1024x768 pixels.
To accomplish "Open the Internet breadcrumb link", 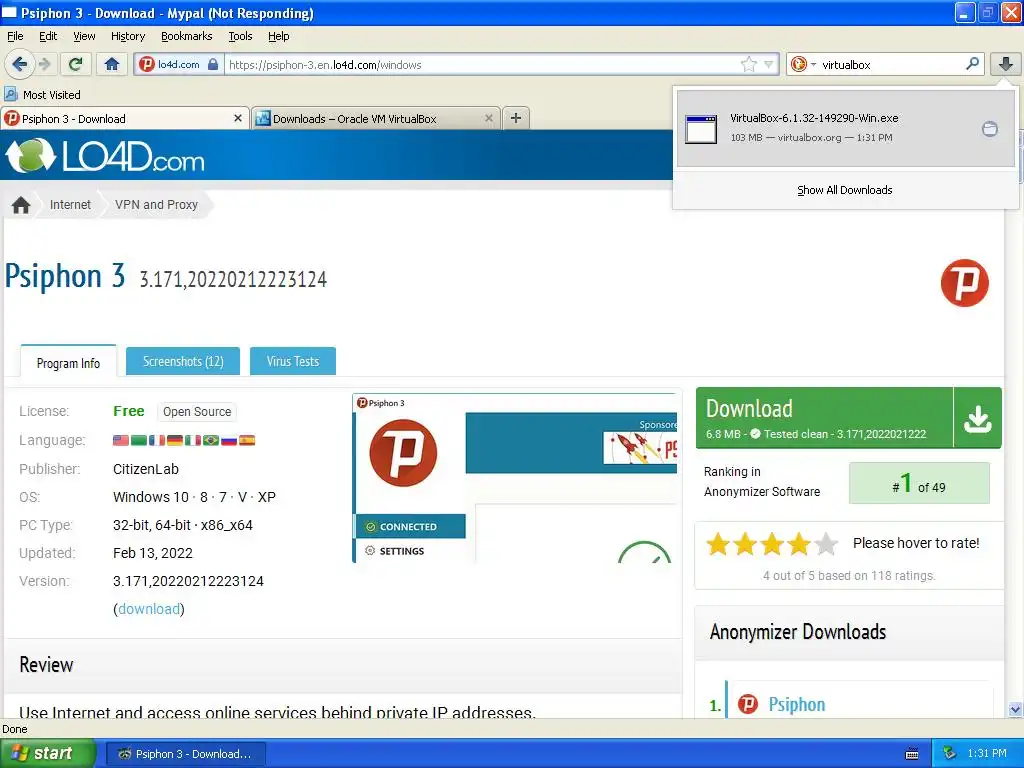I will (70, 204).
